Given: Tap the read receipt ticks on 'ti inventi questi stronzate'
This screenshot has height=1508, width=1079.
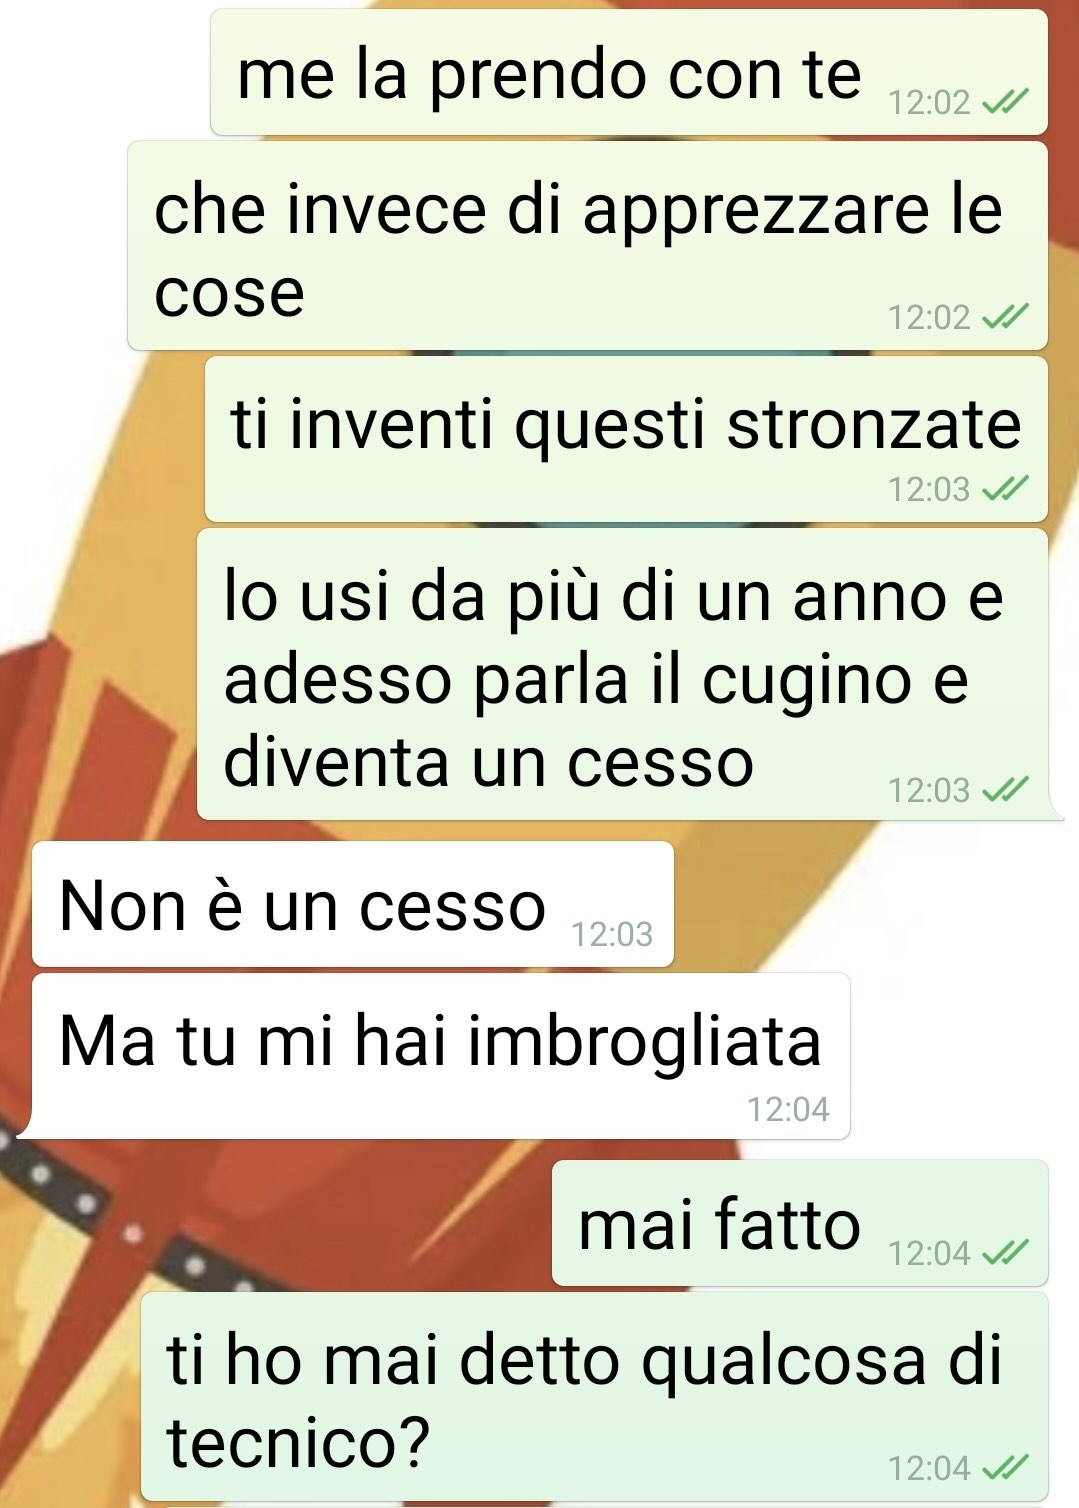Looking at the screenshot, I should coord(1004,489).
